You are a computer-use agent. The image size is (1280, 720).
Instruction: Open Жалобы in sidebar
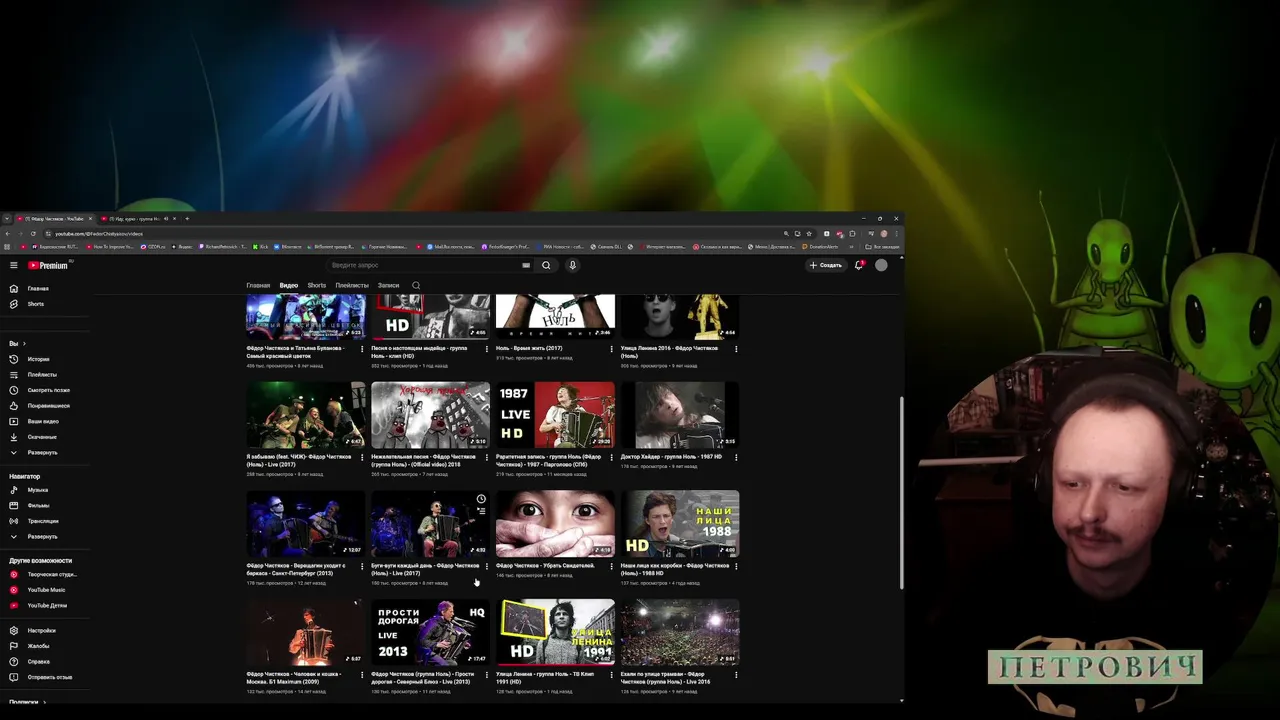coord(38,646)
